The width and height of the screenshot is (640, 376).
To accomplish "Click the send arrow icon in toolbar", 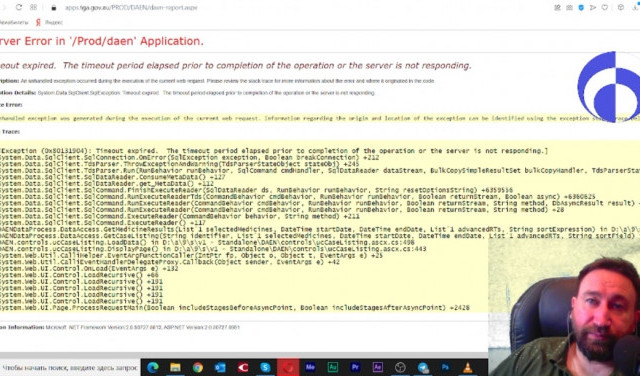I will [593, 7].
